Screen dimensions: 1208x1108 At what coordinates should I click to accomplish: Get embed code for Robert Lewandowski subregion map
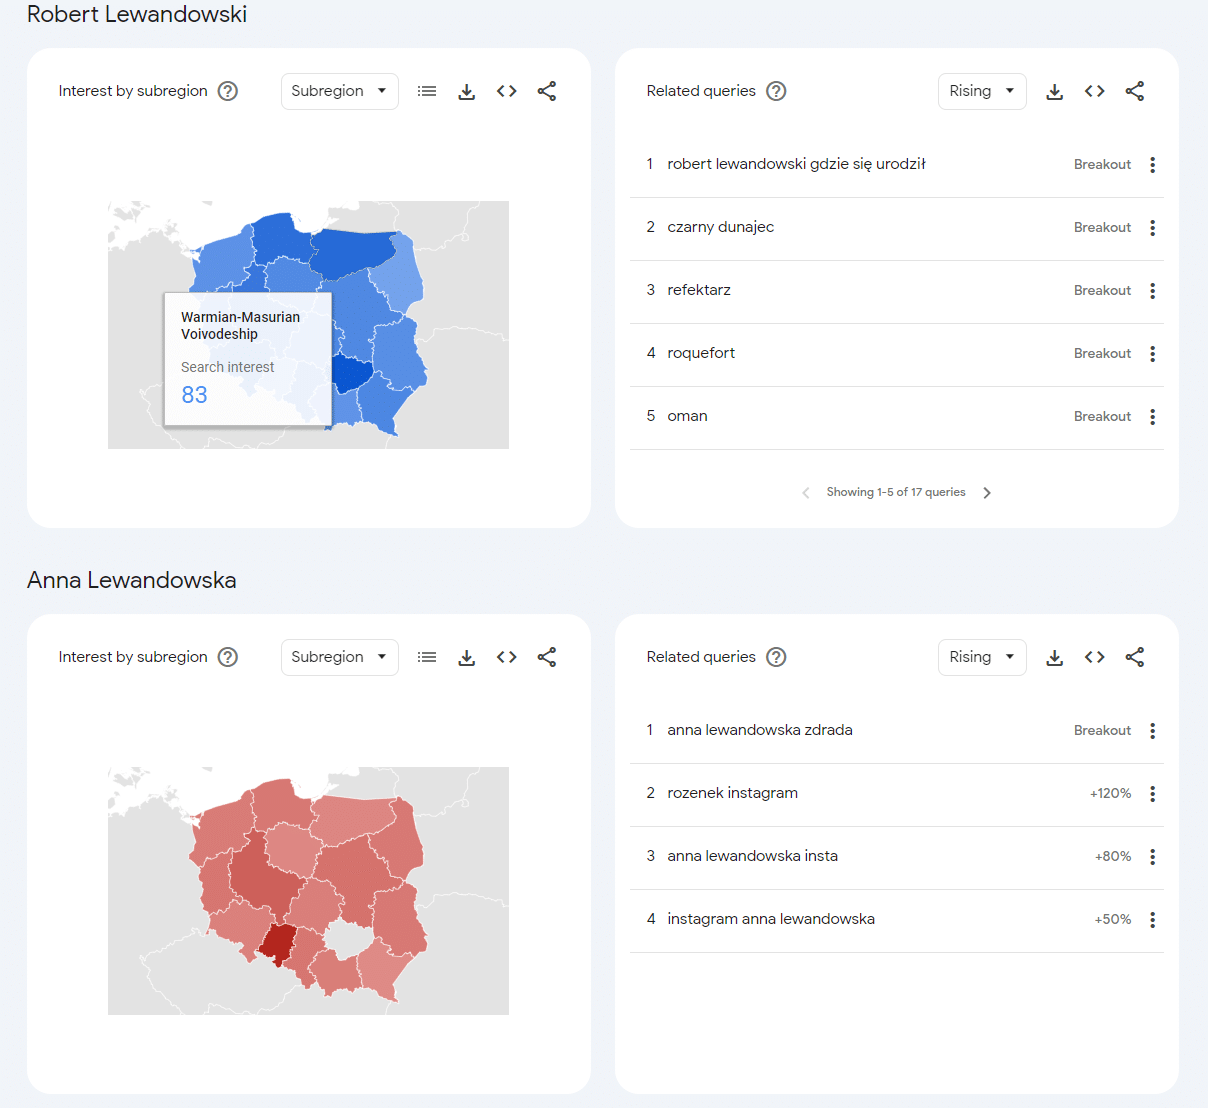(x=507, y=91)
